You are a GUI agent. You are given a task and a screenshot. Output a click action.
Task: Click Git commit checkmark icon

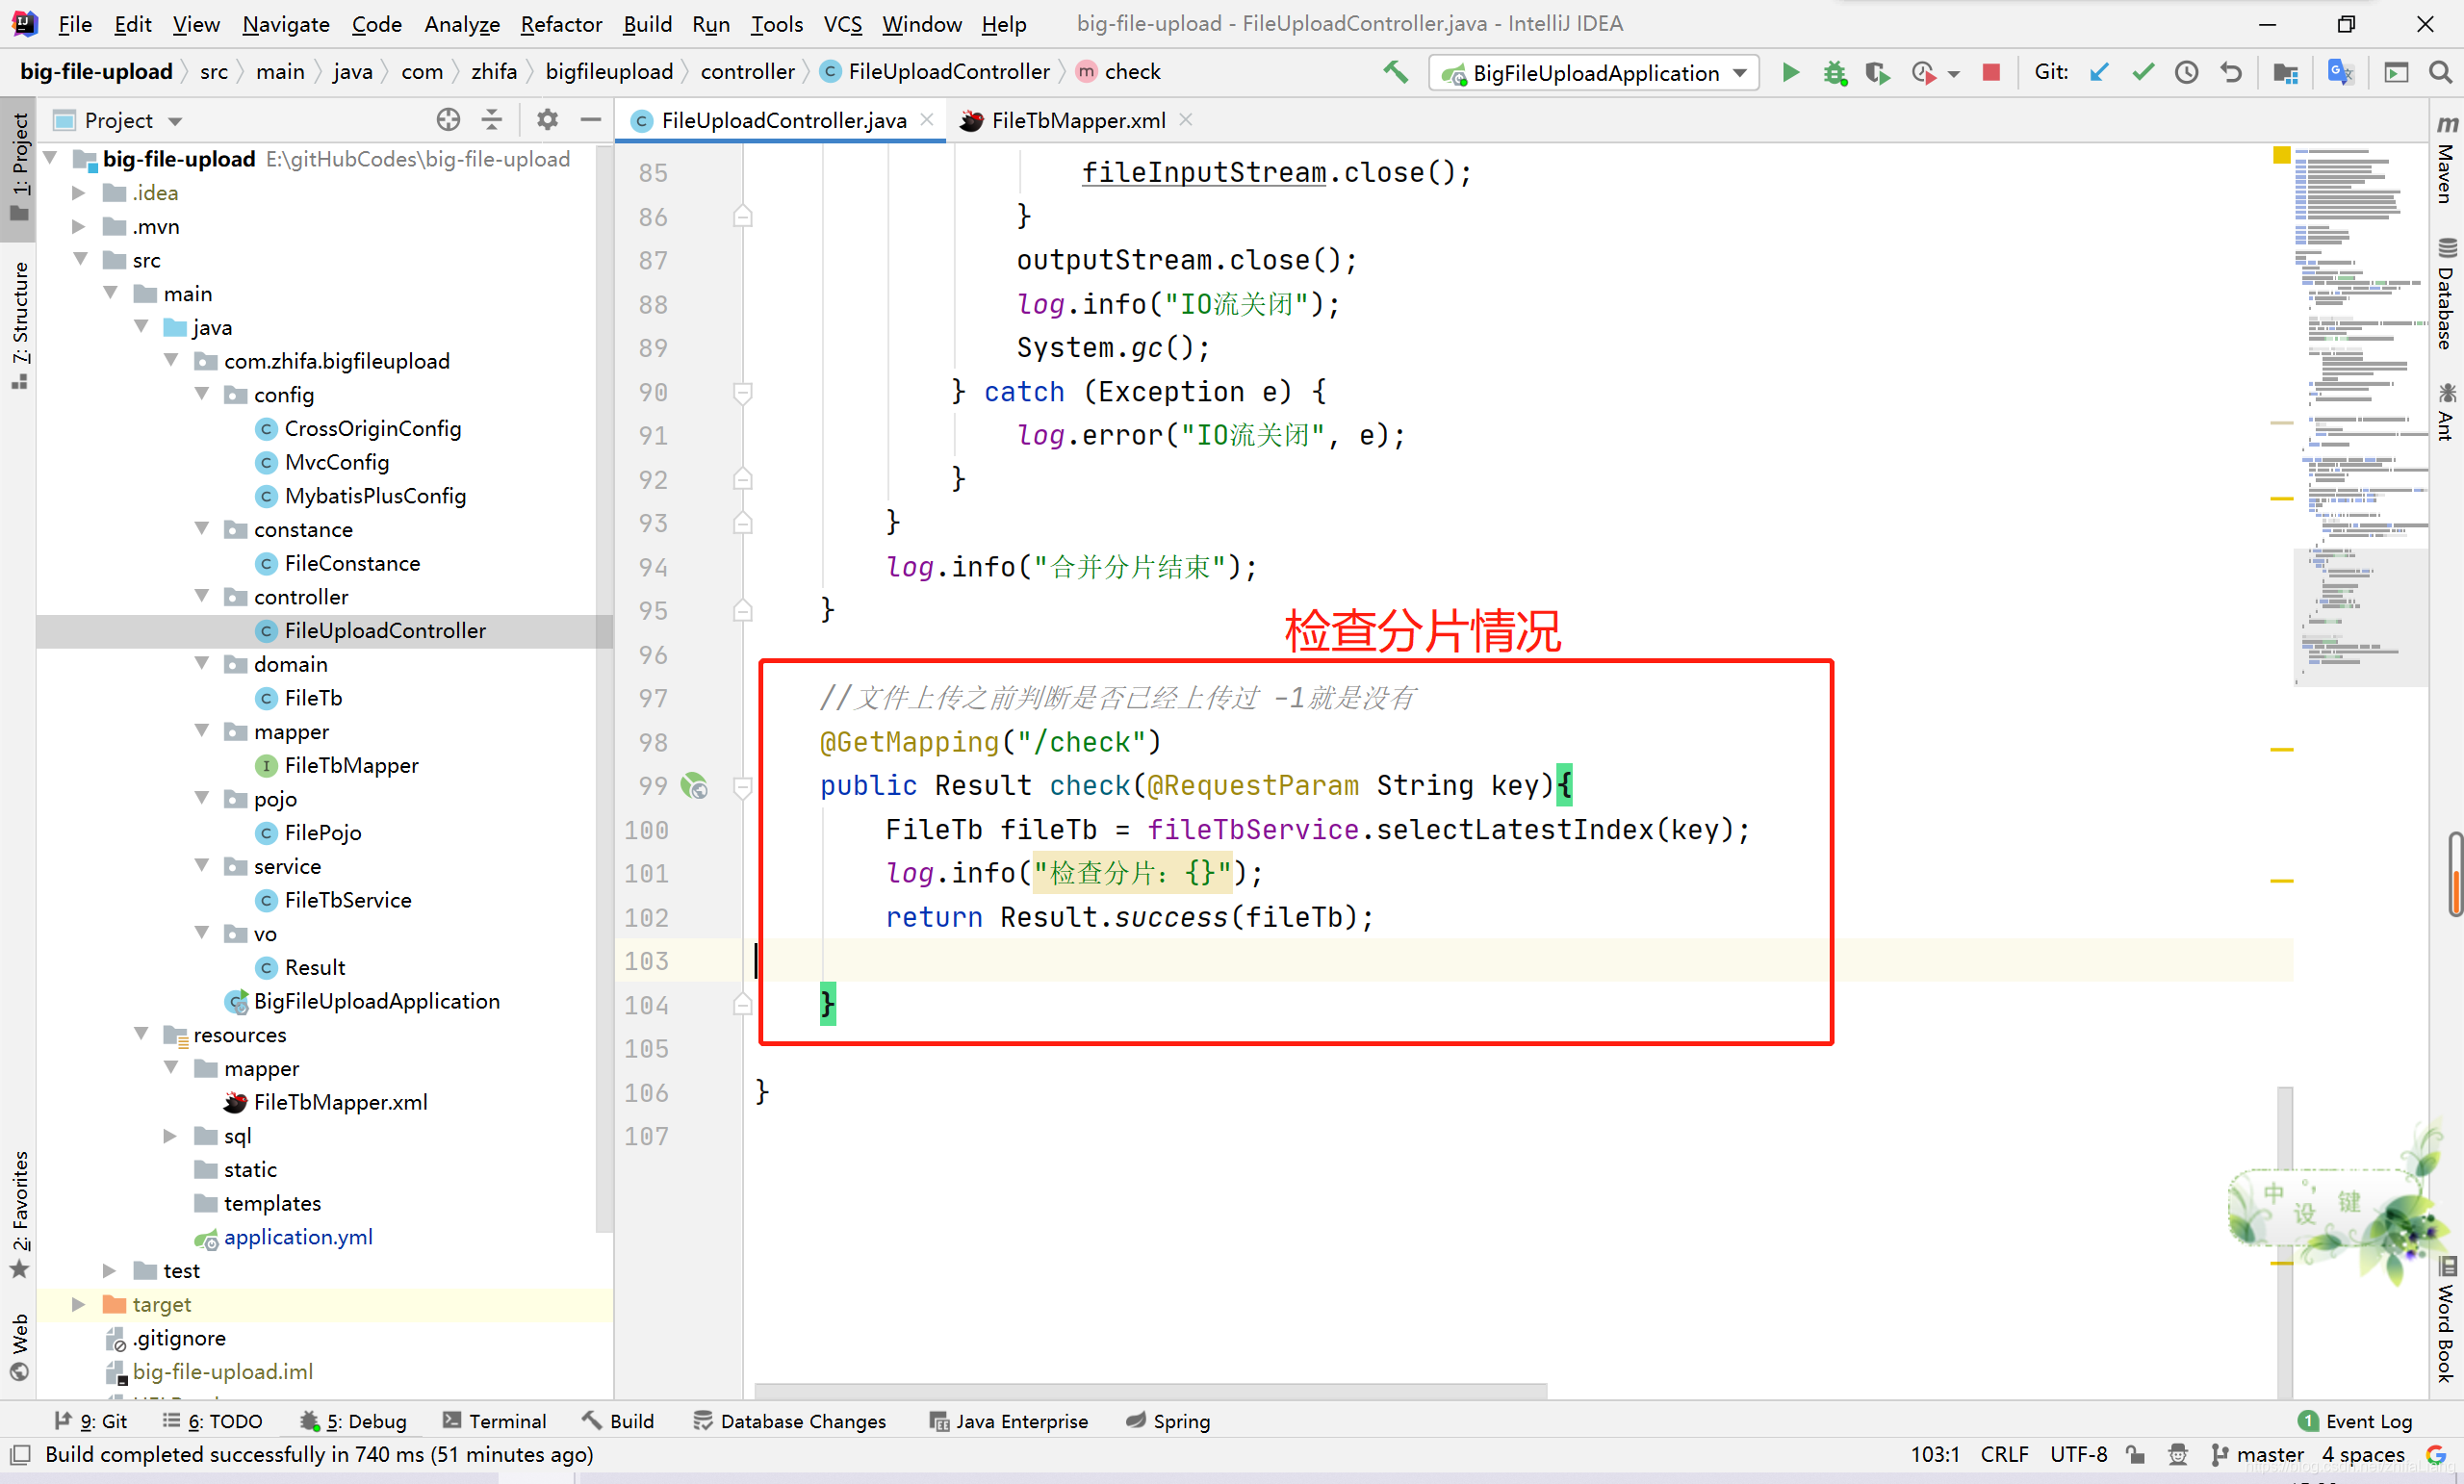(x=2142, y=72)
